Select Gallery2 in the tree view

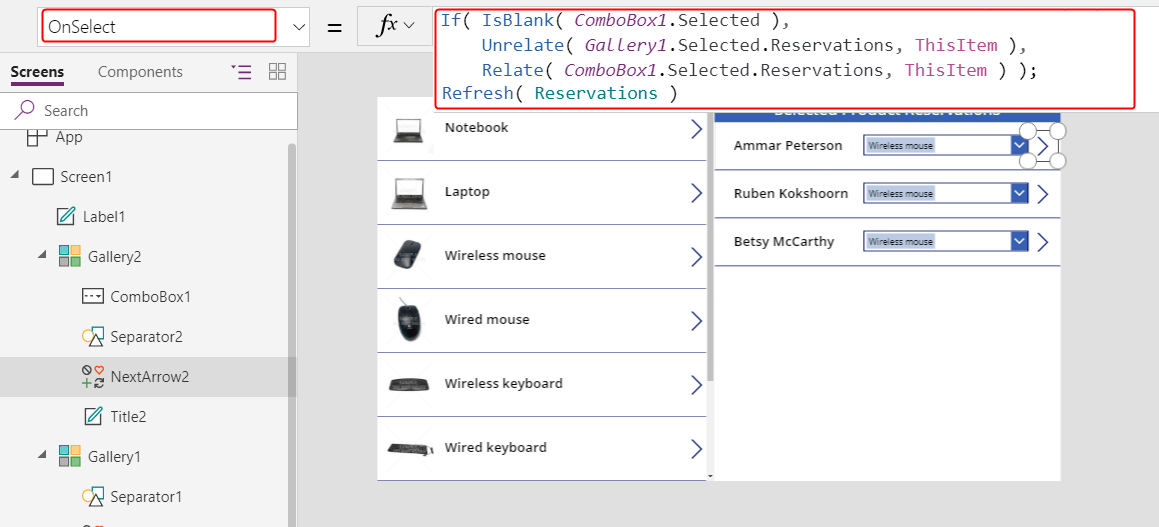(114, 256)
